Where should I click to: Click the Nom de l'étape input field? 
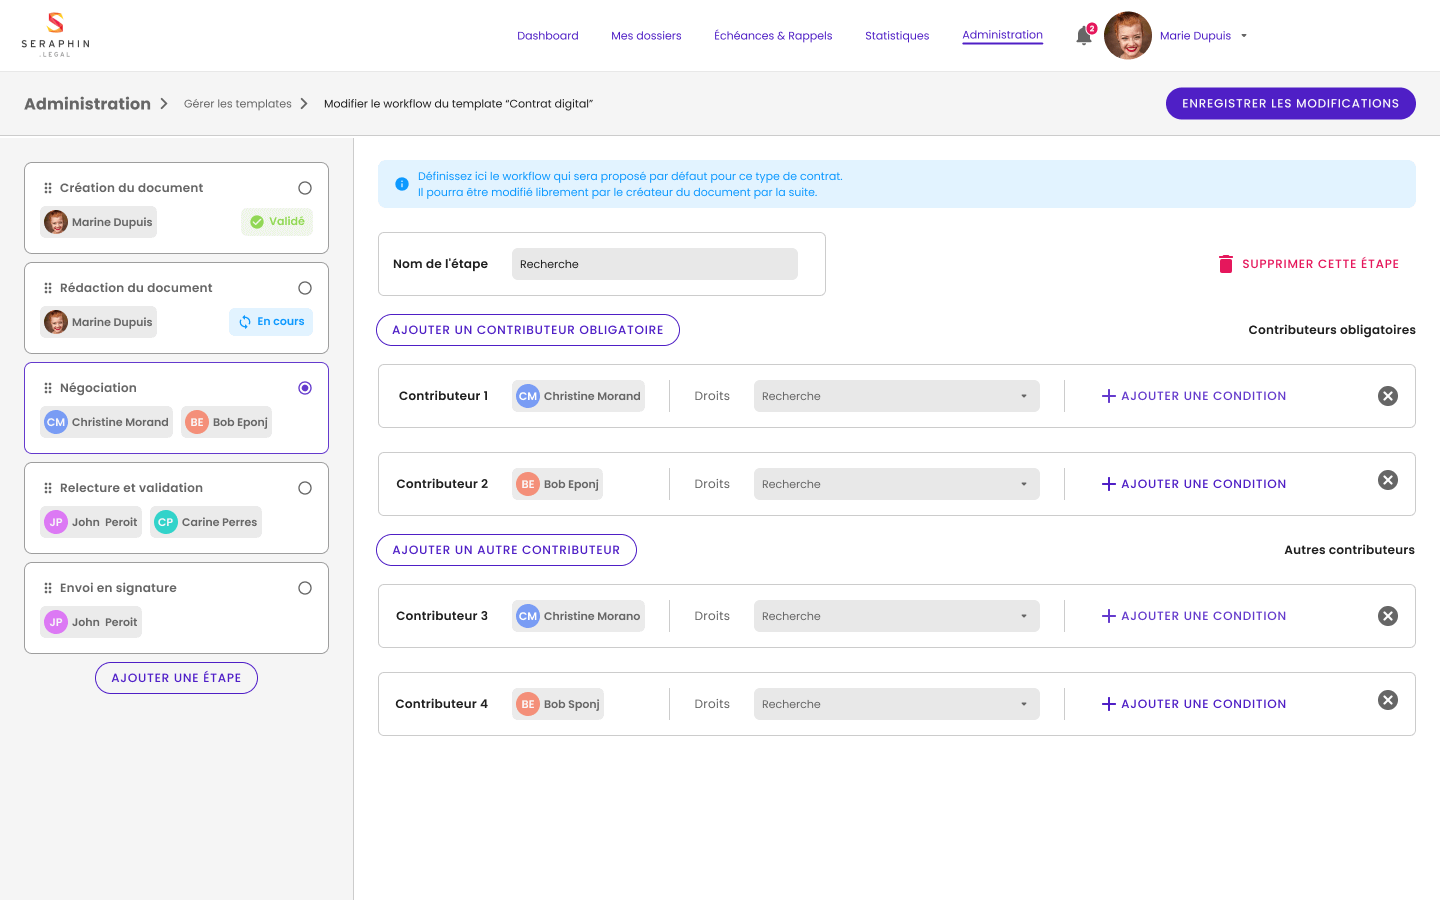[x=654, y=264]
